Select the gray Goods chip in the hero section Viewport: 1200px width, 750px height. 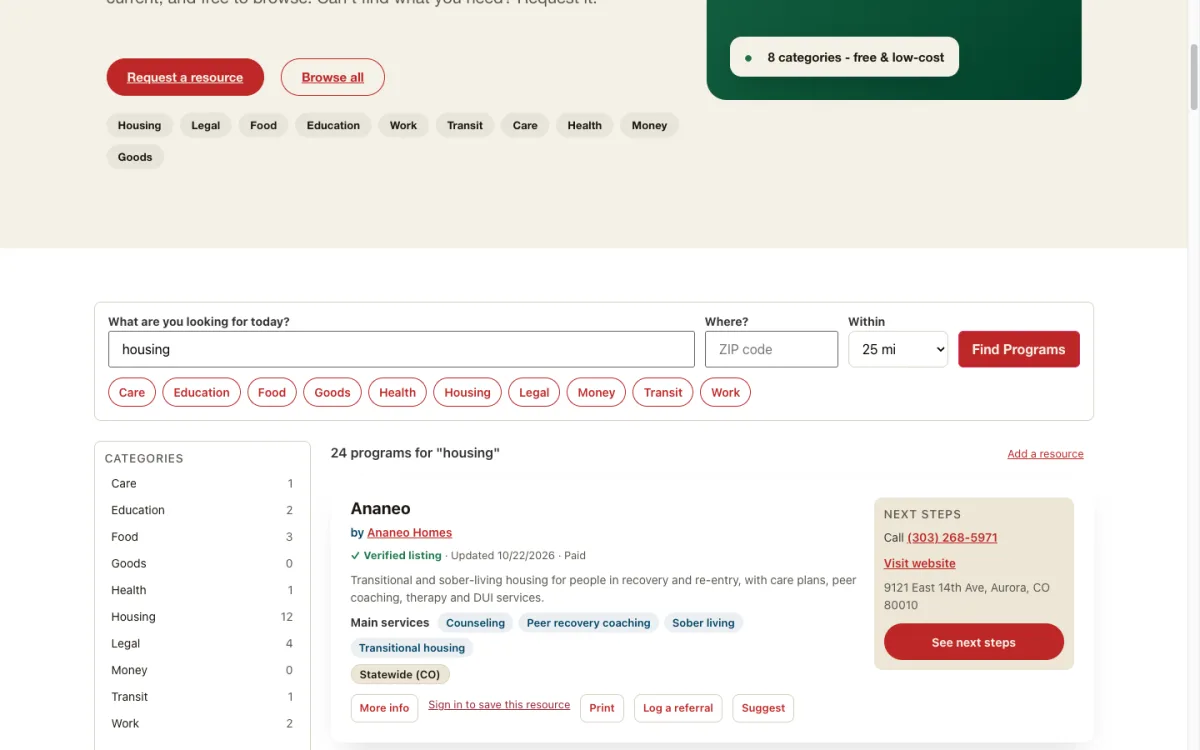pyautogui.click(x=135, y=157)
